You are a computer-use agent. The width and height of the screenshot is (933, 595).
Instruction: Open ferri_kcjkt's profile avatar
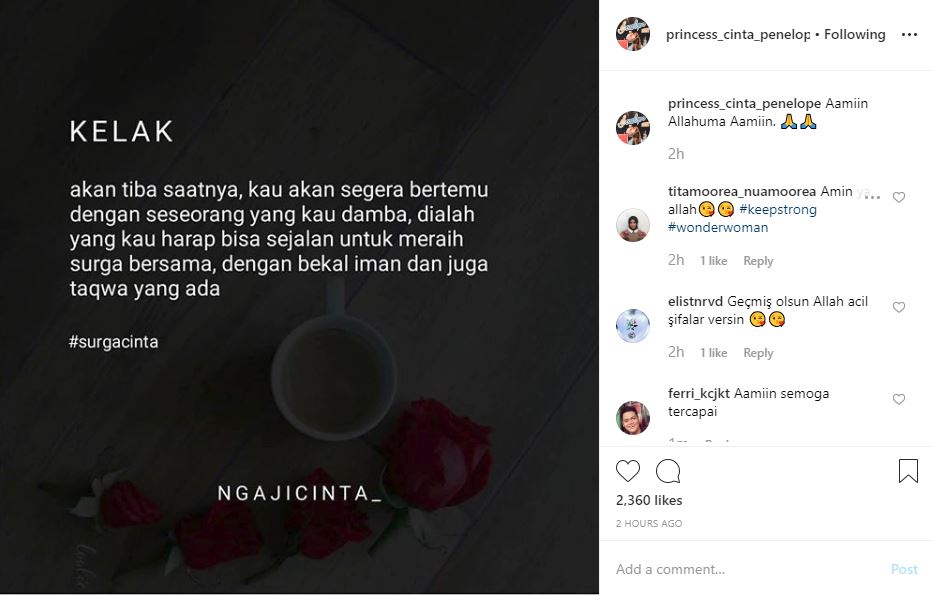point(633,418)
